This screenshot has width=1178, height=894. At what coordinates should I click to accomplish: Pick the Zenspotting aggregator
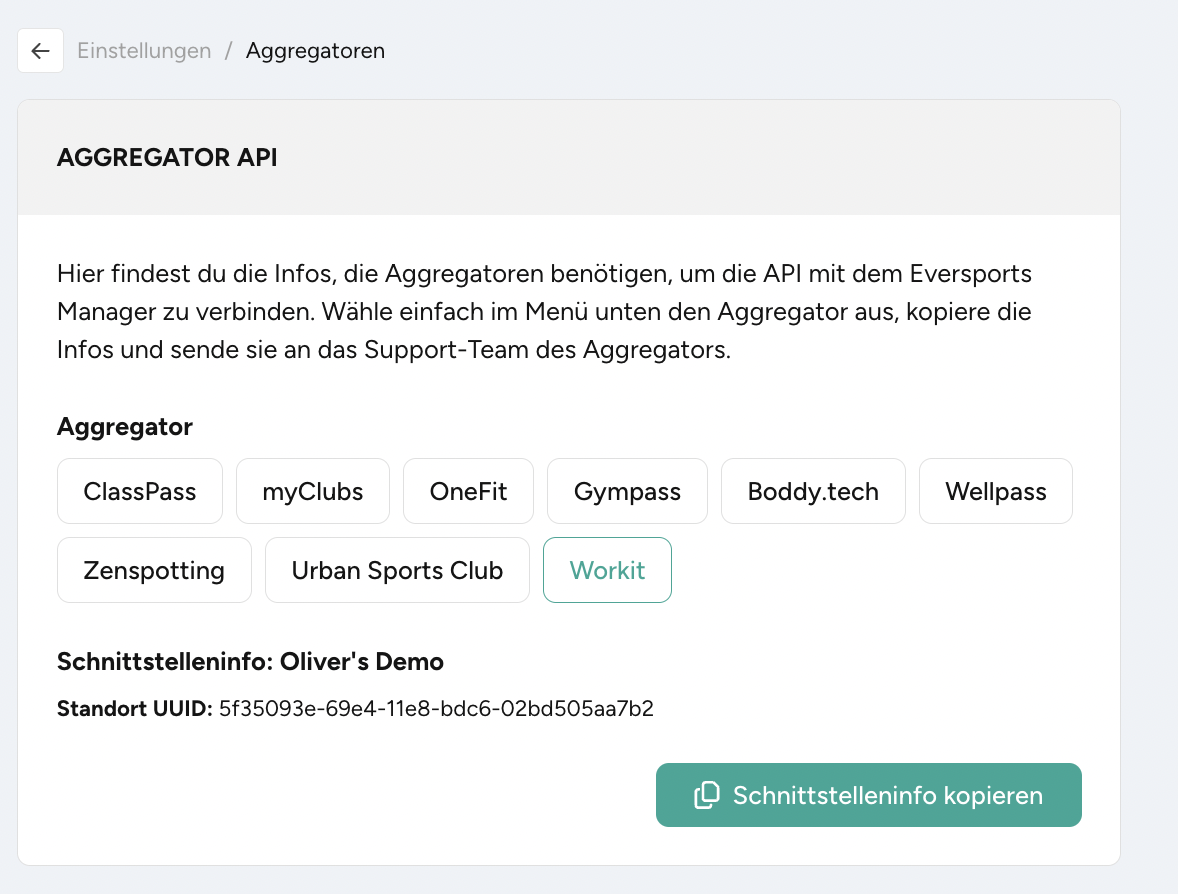pyautogui.click(x=154, y=570)
